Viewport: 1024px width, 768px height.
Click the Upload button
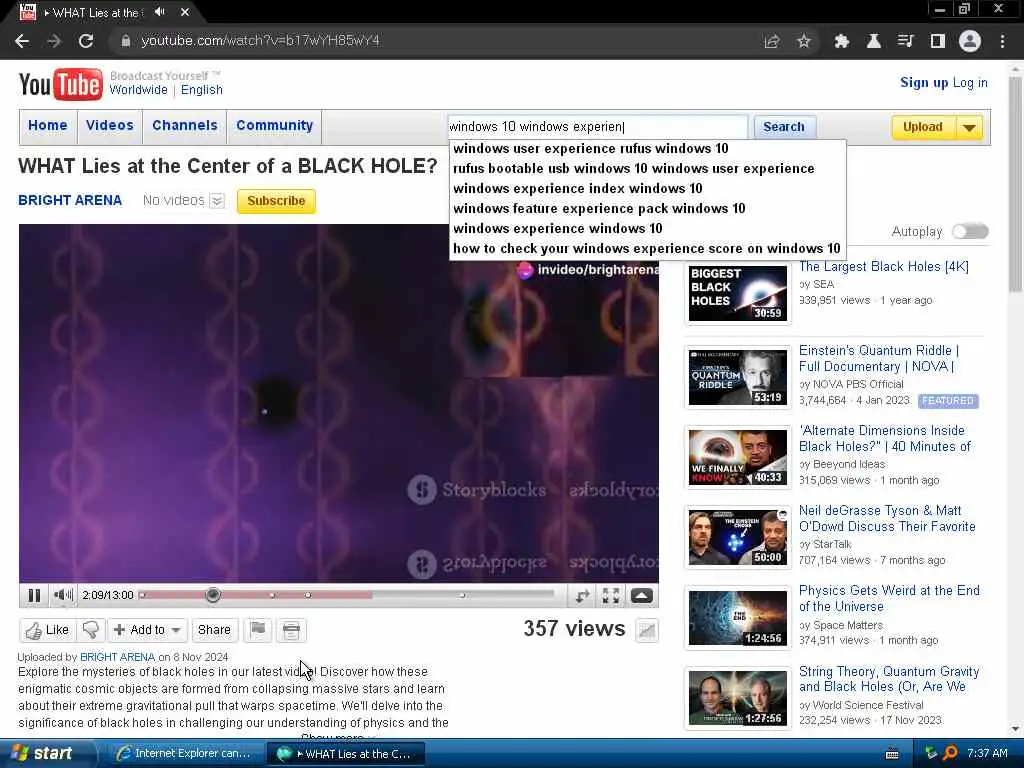[x=923, y=127]
